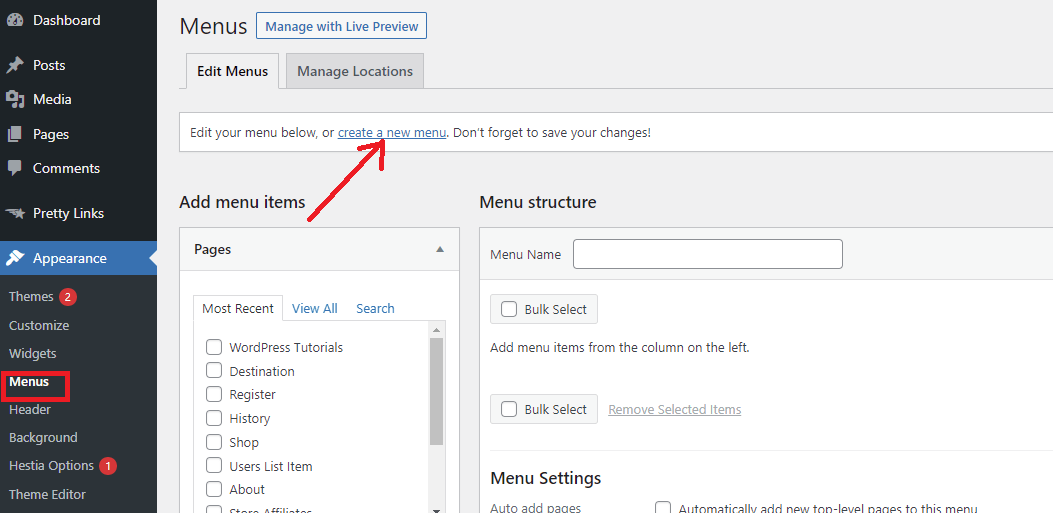1053x513 pixels.
Task: Click the Menu Name text field
Action: [708, 254]
